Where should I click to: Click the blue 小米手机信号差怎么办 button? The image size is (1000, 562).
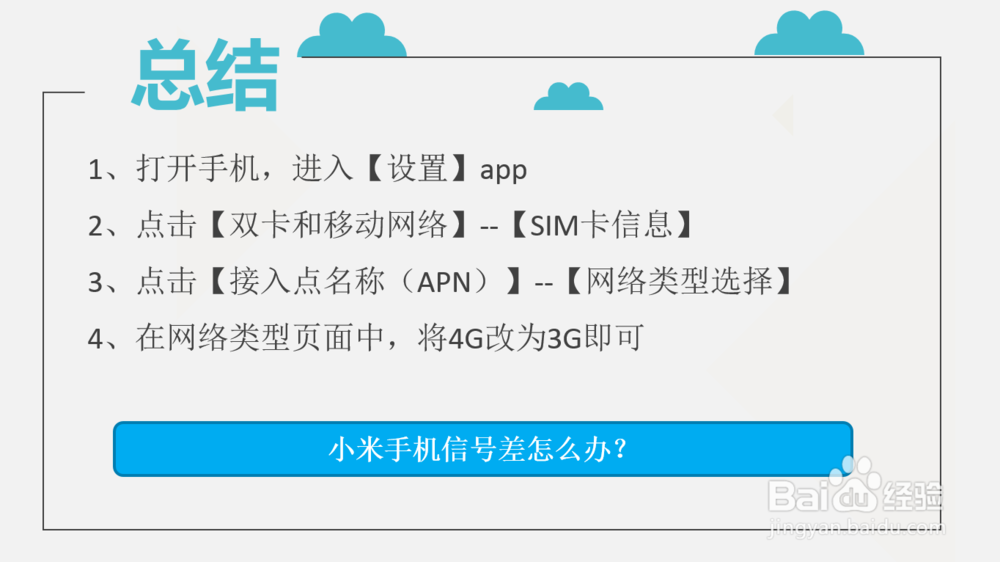coord(483,448)
